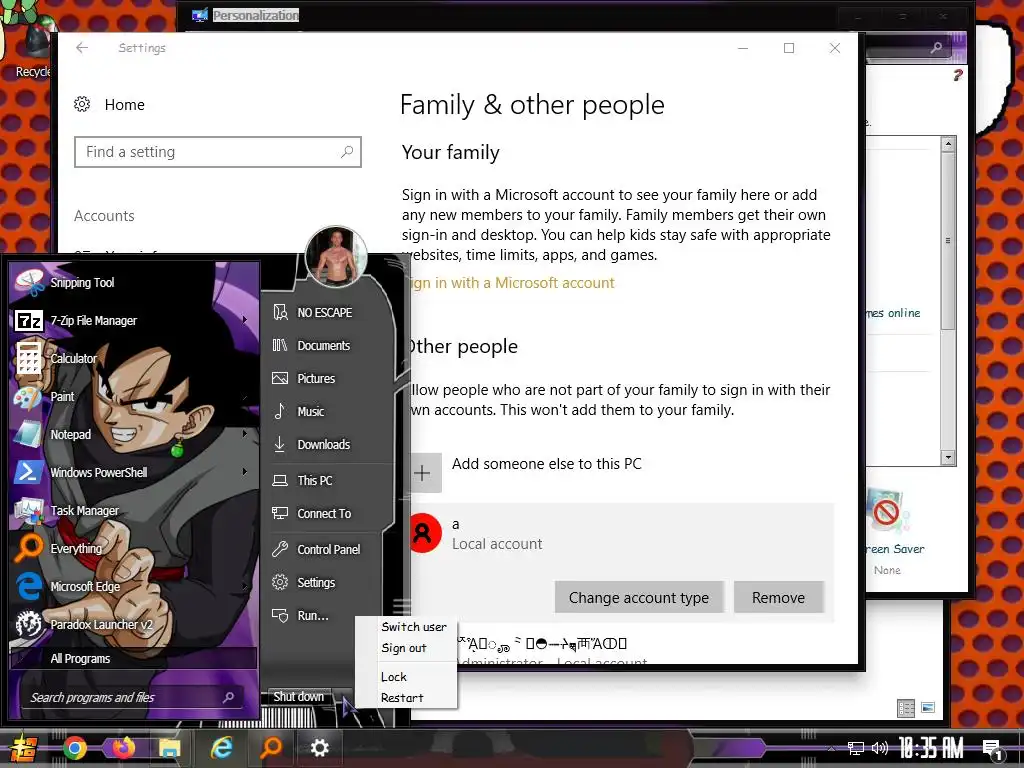Choose Sign out in power menu

(x=404, y=648)
